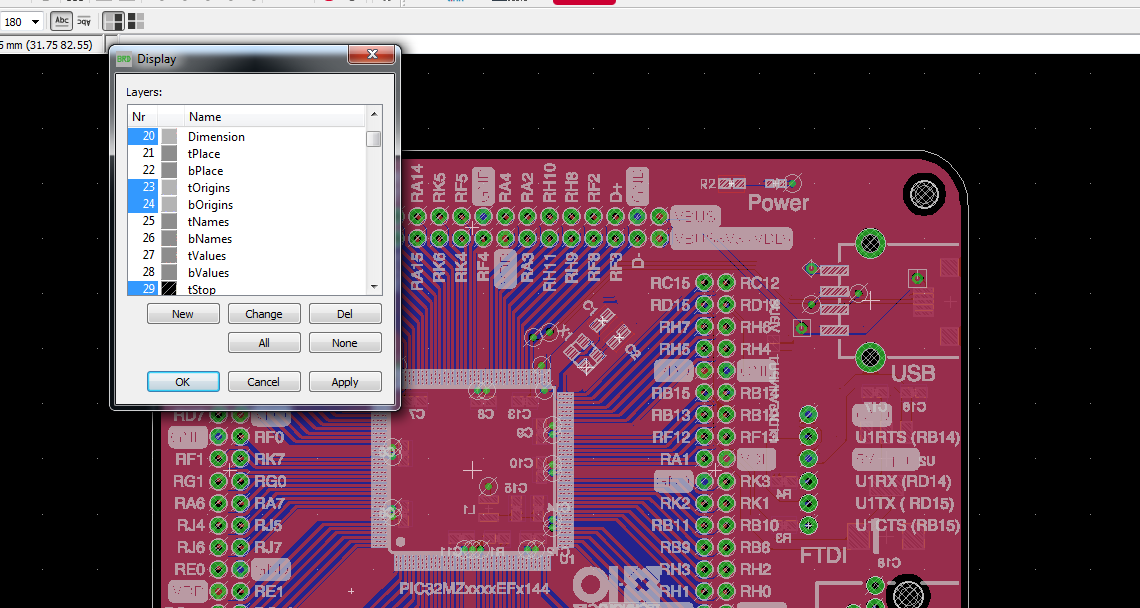Toggle visibility of layer 20 Dimension

click(x=143, y=137)
